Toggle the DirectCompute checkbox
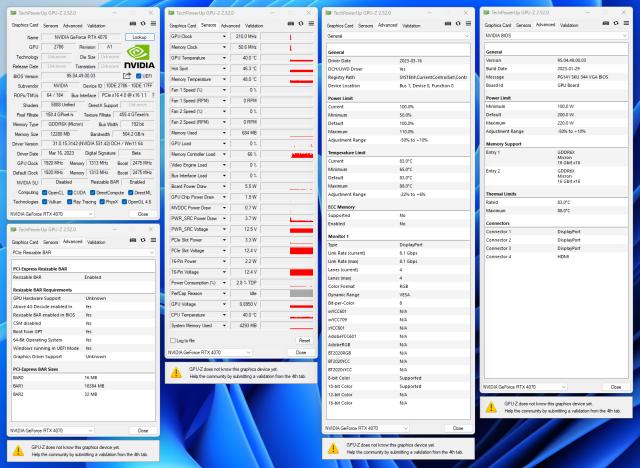The height and width of the screenshot is (468, 640). [93, 192]
